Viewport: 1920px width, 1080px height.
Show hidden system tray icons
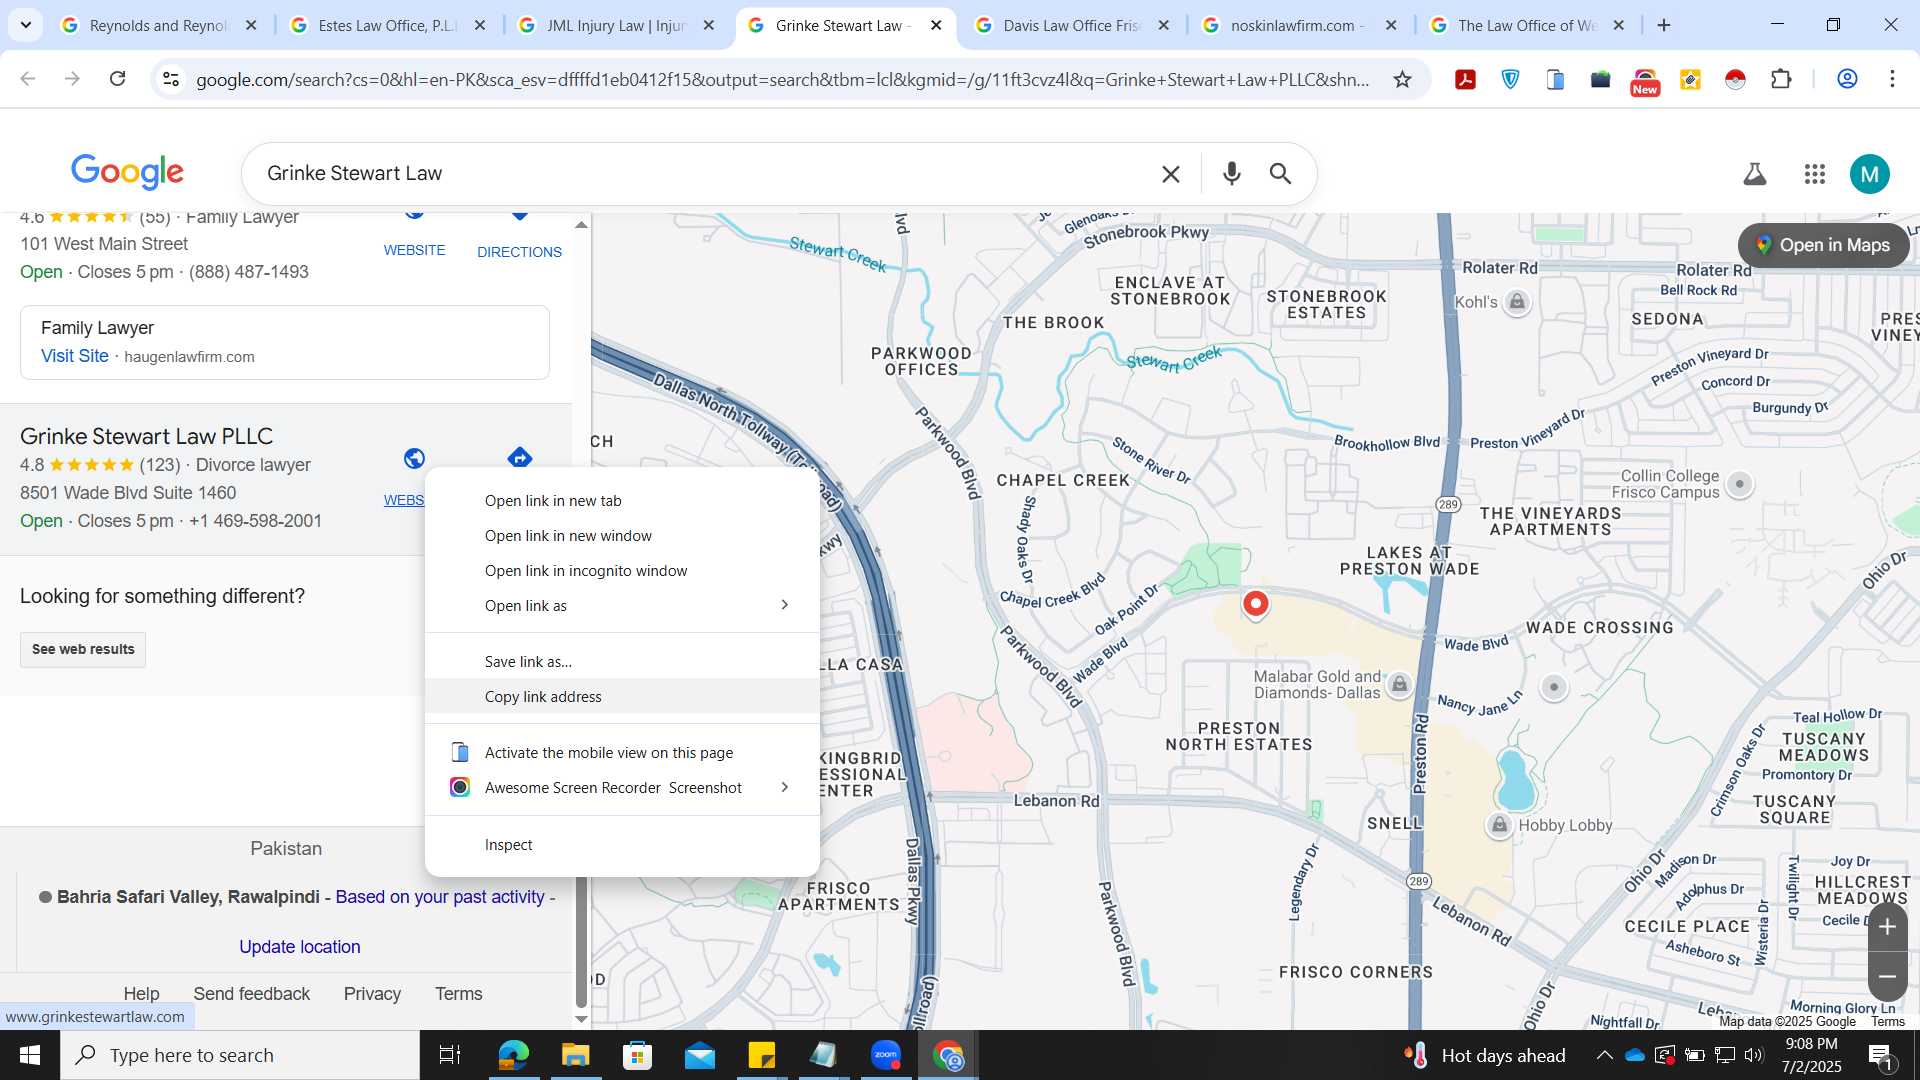(x=1604, y=1055)
